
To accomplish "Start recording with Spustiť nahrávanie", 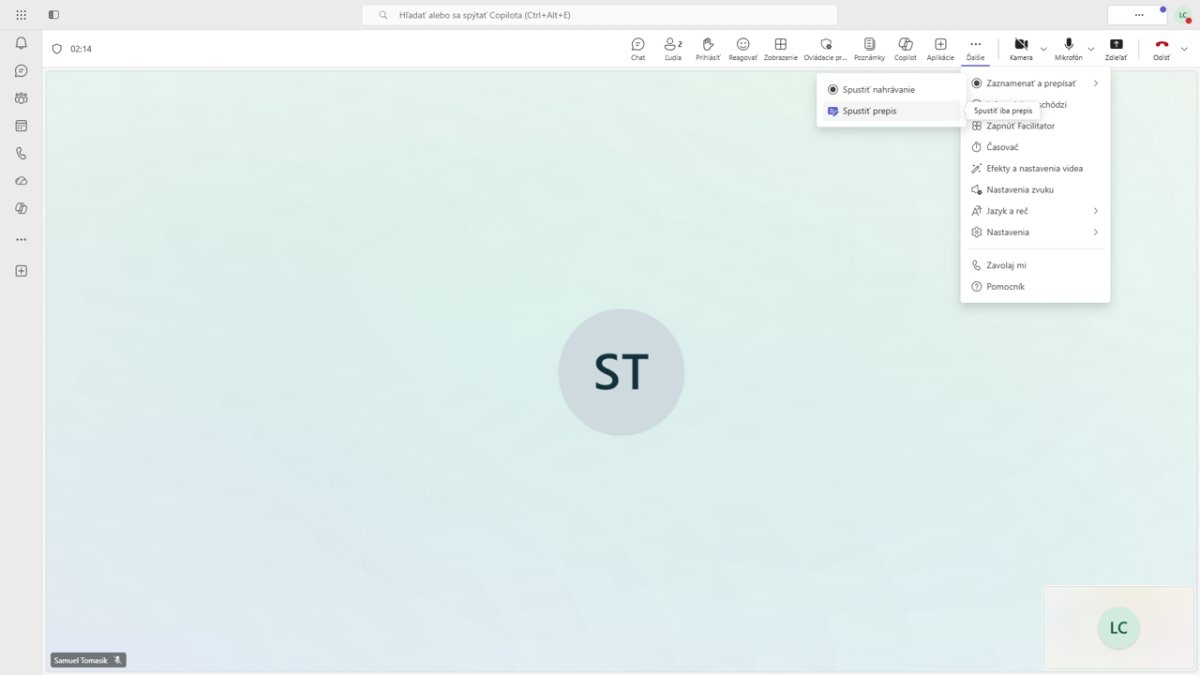I will pos(878,90).
